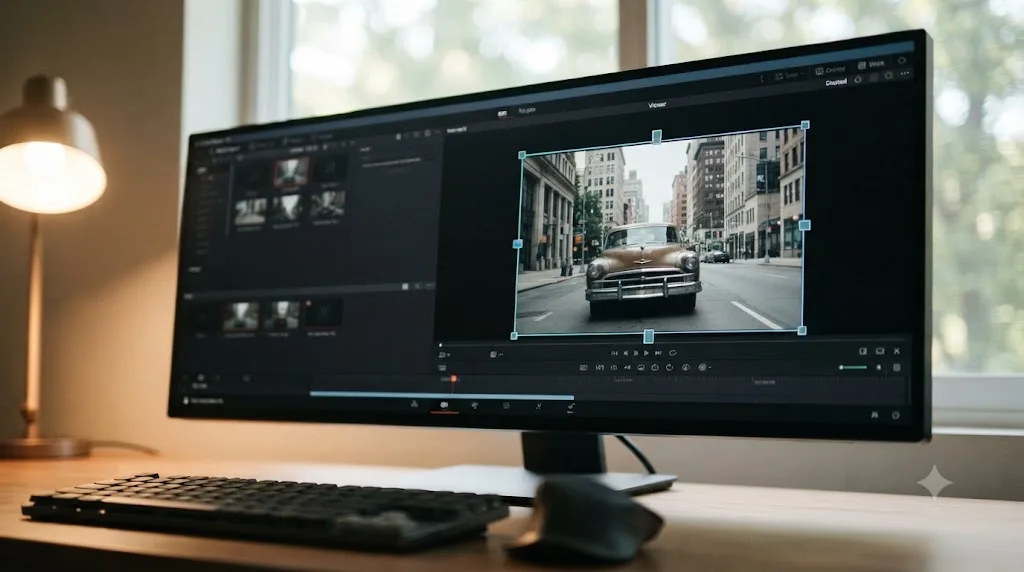
Task: Select the bottom-center handle of the transform box
Action: pyautogui.click(x=648, y=336)
